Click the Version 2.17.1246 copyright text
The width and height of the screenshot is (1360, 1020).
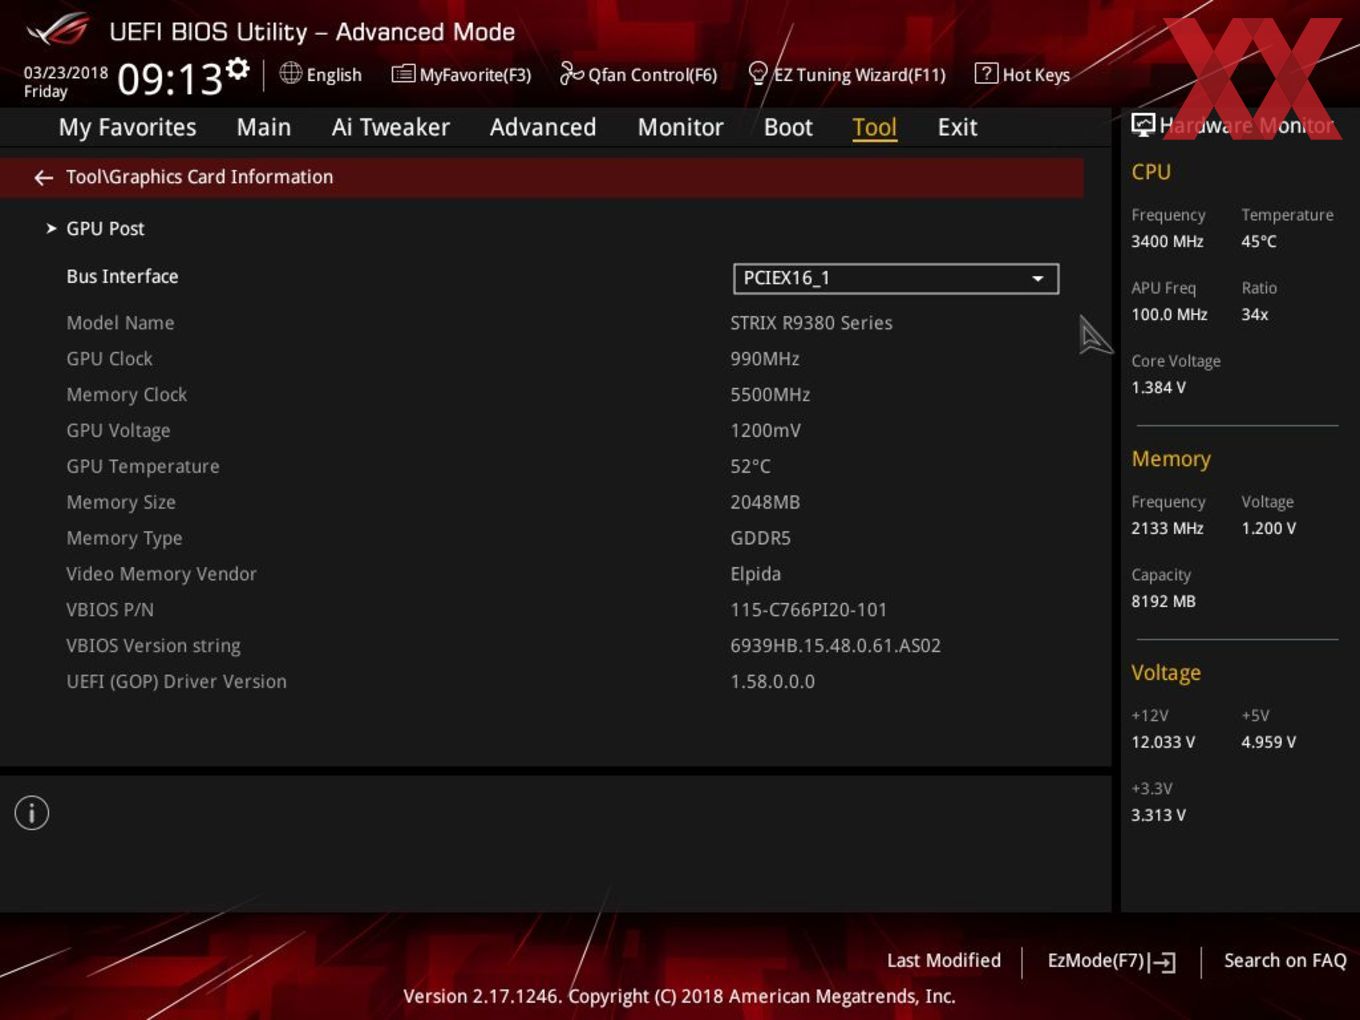point(679,996)
